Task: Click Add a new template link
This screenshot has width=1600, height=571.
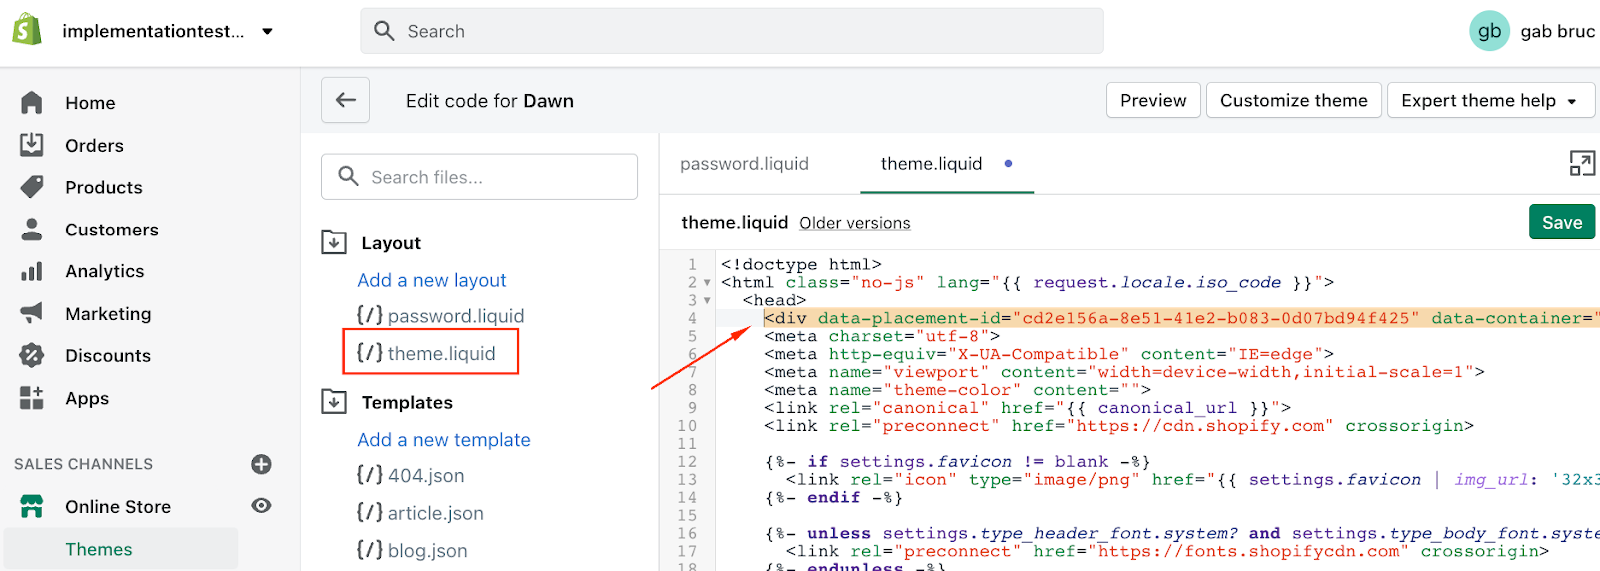Action: point(443,440)
